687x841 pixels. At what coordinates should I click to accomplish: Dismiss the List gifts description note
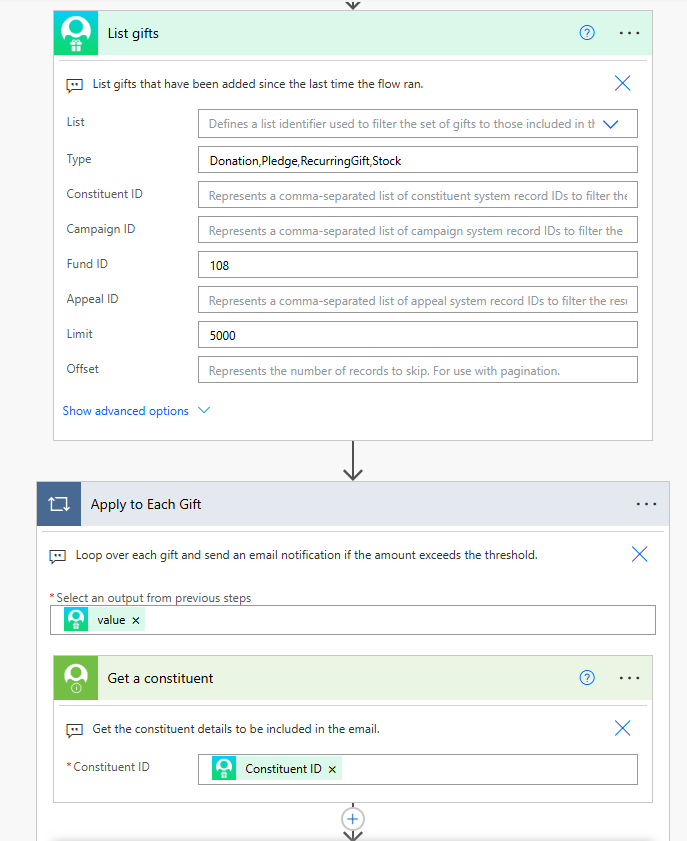(622, 83)
